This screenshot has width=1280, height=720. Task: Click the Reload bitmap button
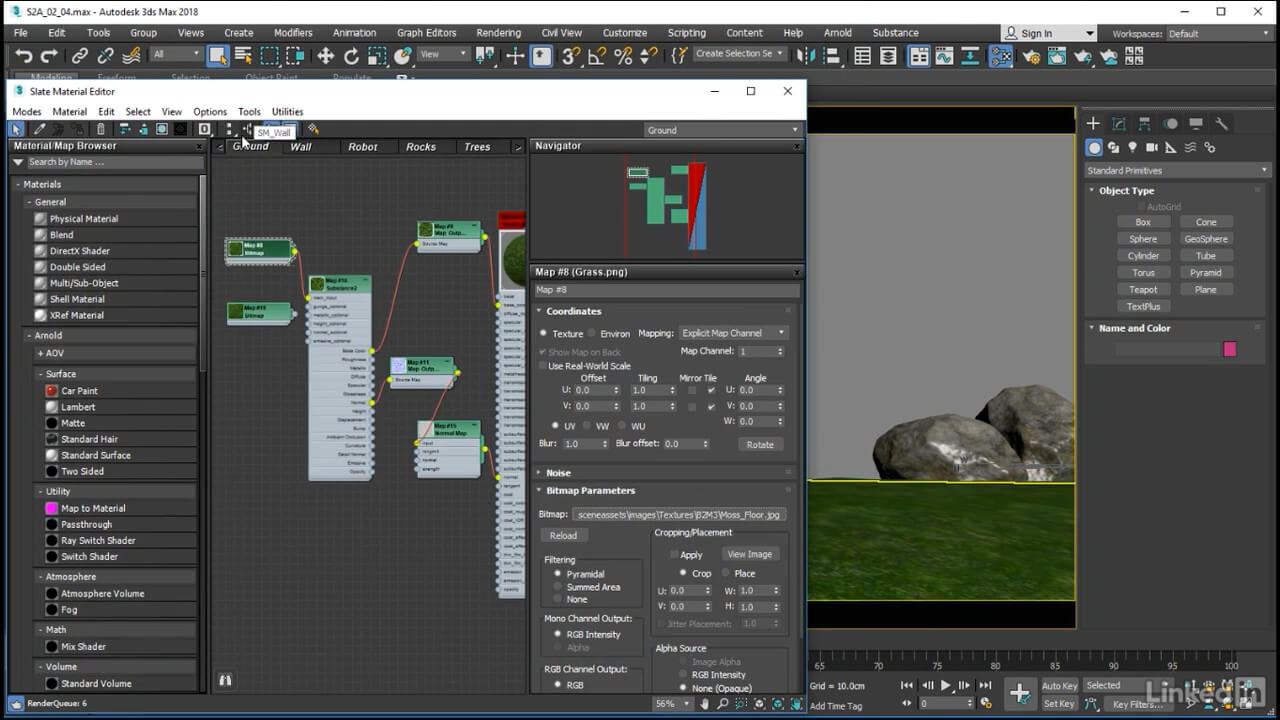point(563,536)
